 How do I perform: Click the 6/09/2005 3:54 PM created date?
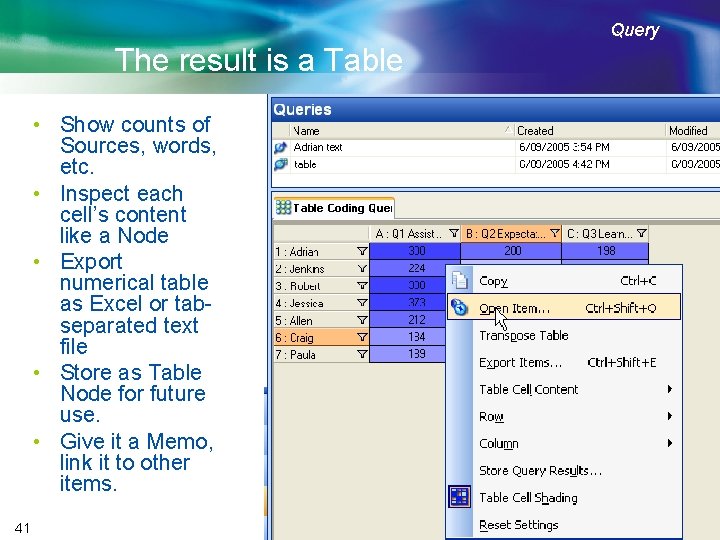[x=564, y=147]
